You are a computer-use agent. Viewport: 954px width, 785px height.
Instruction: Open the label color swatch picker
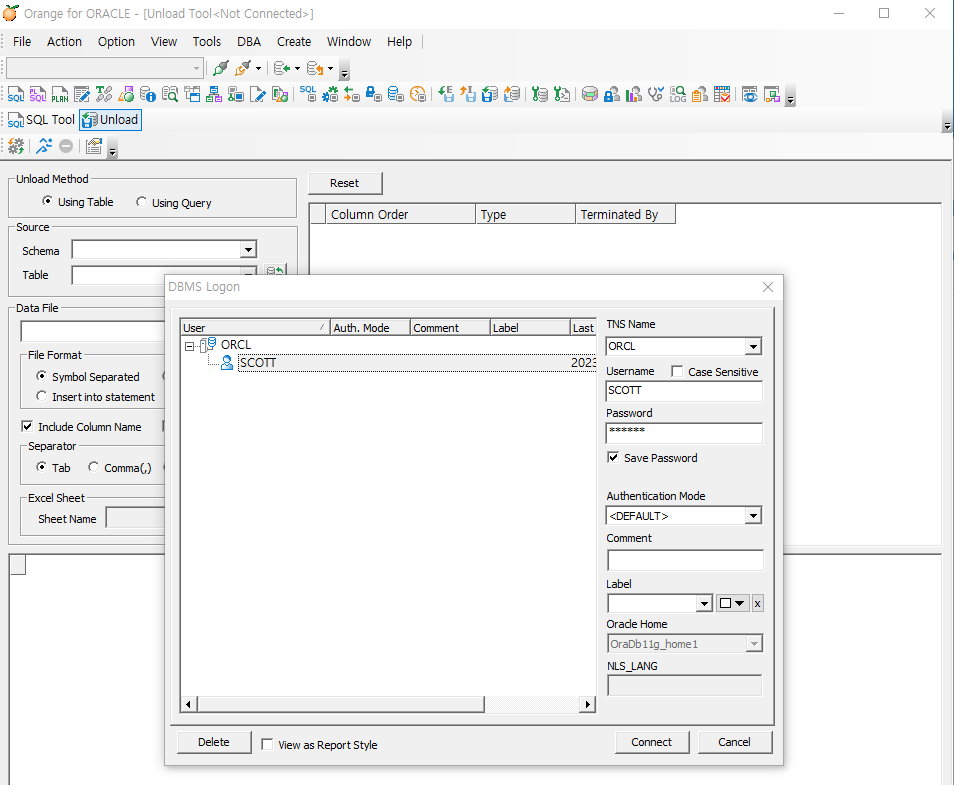click(x=732, y=604)
